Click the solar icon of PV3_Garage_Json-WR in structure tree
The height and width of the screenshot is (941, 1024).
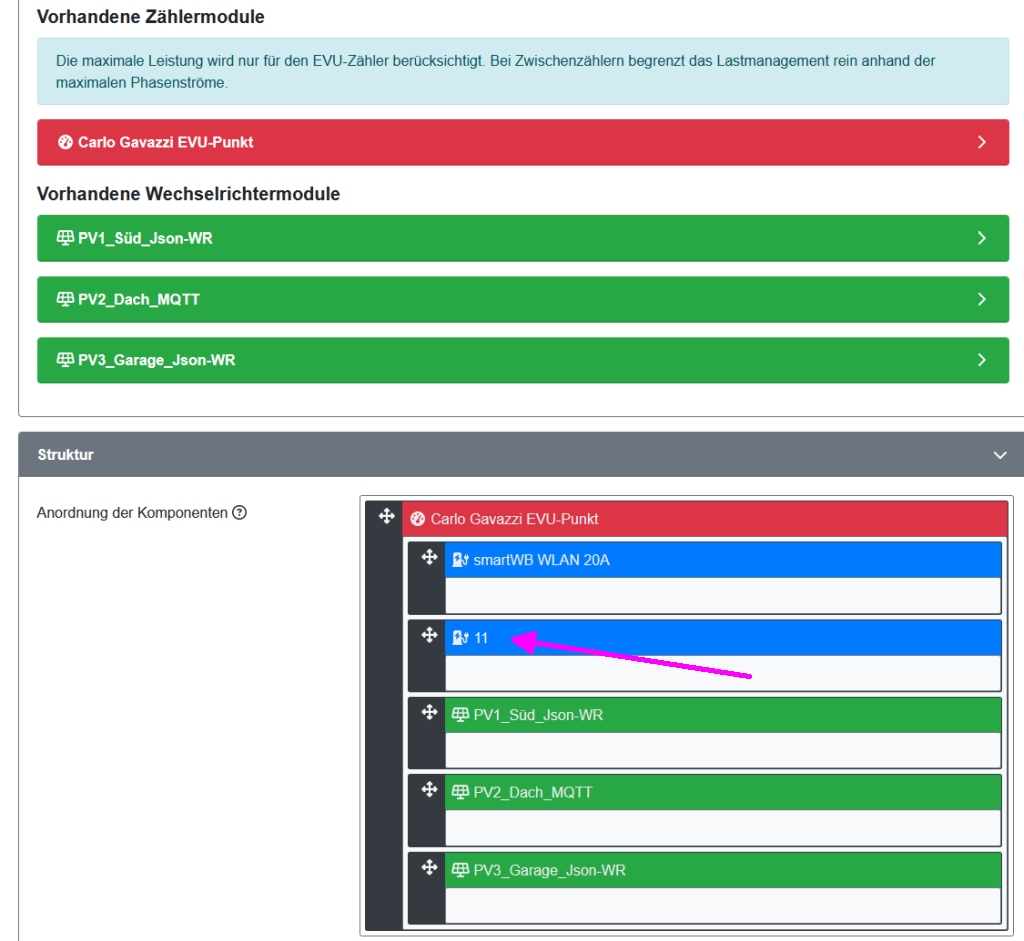tap(460, 870)
